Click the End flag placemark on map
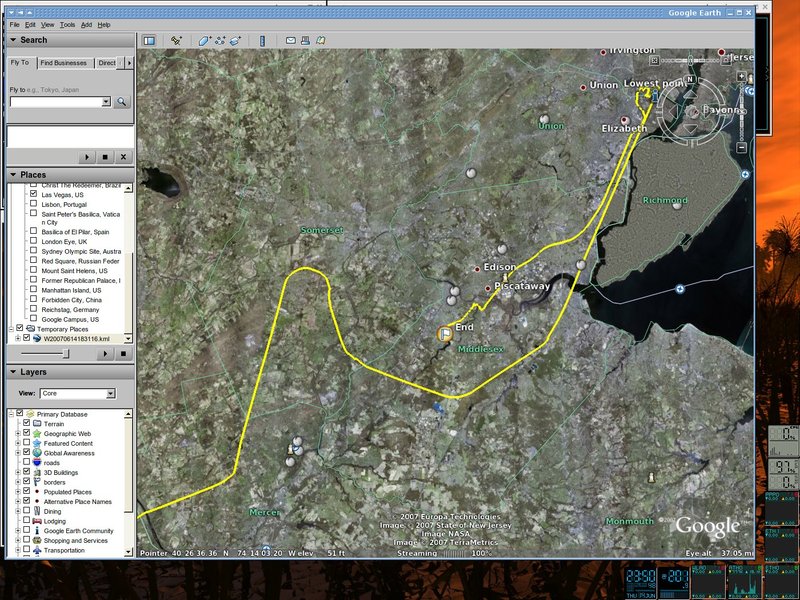The width and height of the screenshot is (800, 600). (x=445, y=334)
